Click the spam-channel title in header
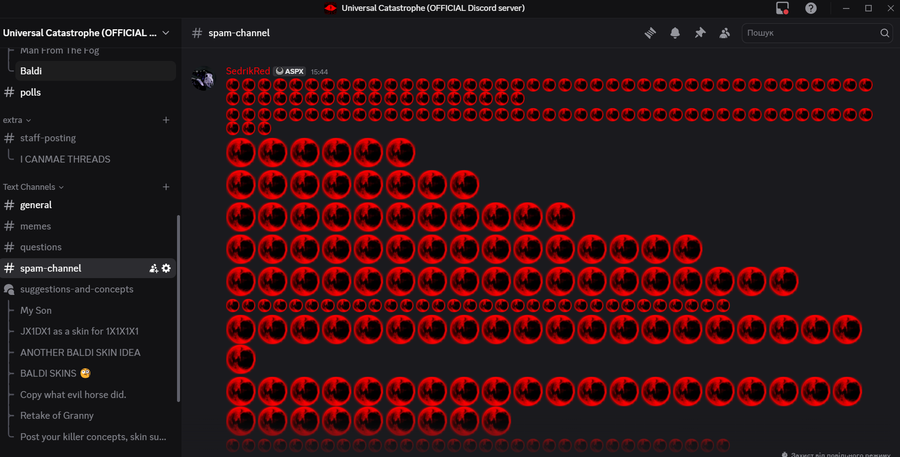This screenshot has width=900, height=457. [239, 33]
